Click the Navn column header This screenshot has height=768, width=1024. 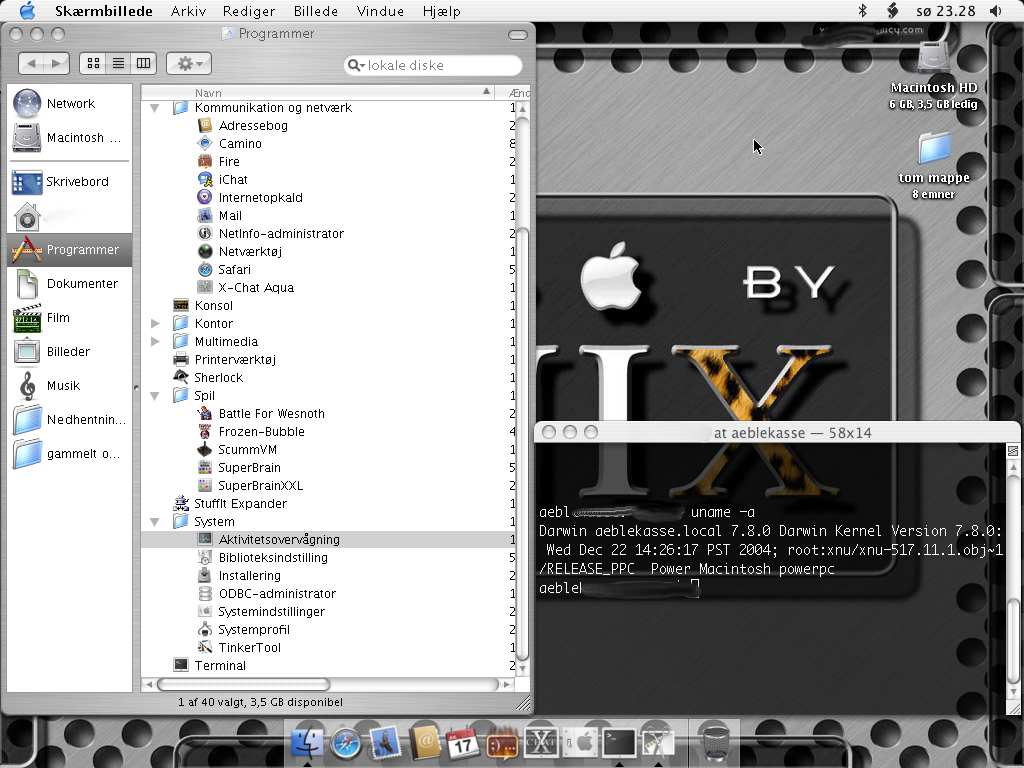coord(320,92)
